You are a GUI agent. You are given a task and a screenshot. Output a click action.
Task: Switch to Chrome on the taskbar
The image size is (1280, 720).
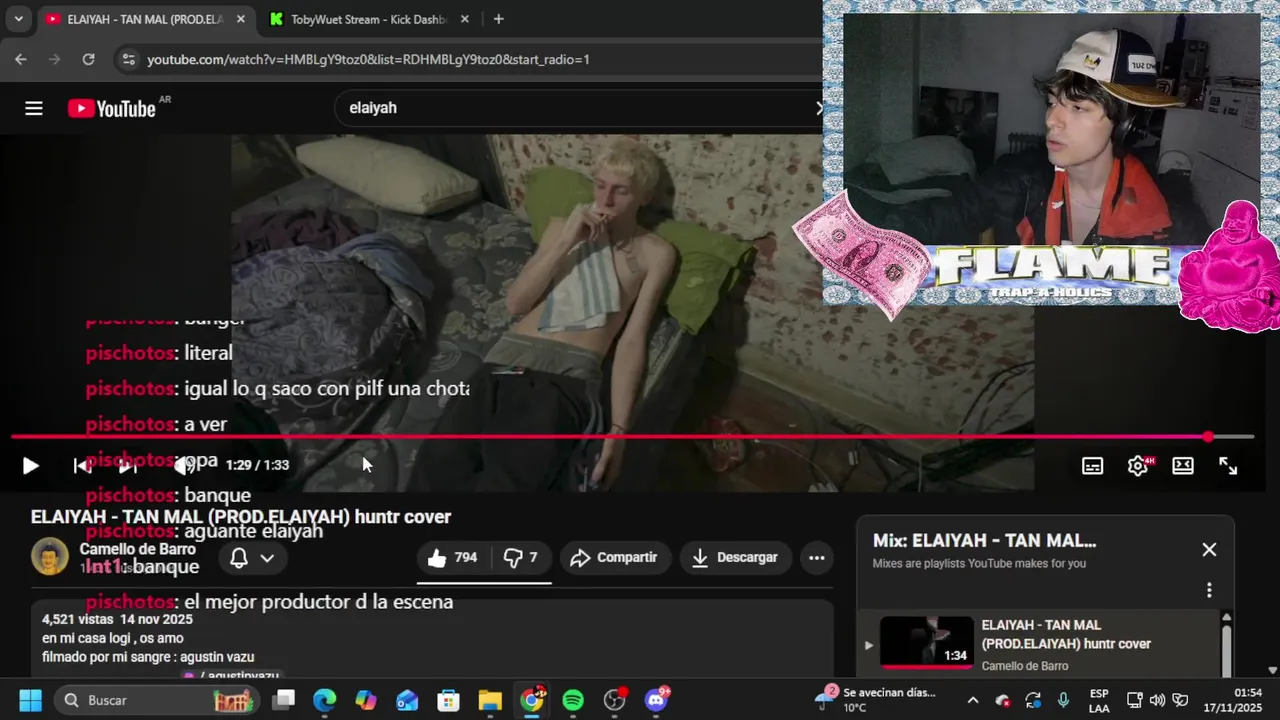(532, 699)
